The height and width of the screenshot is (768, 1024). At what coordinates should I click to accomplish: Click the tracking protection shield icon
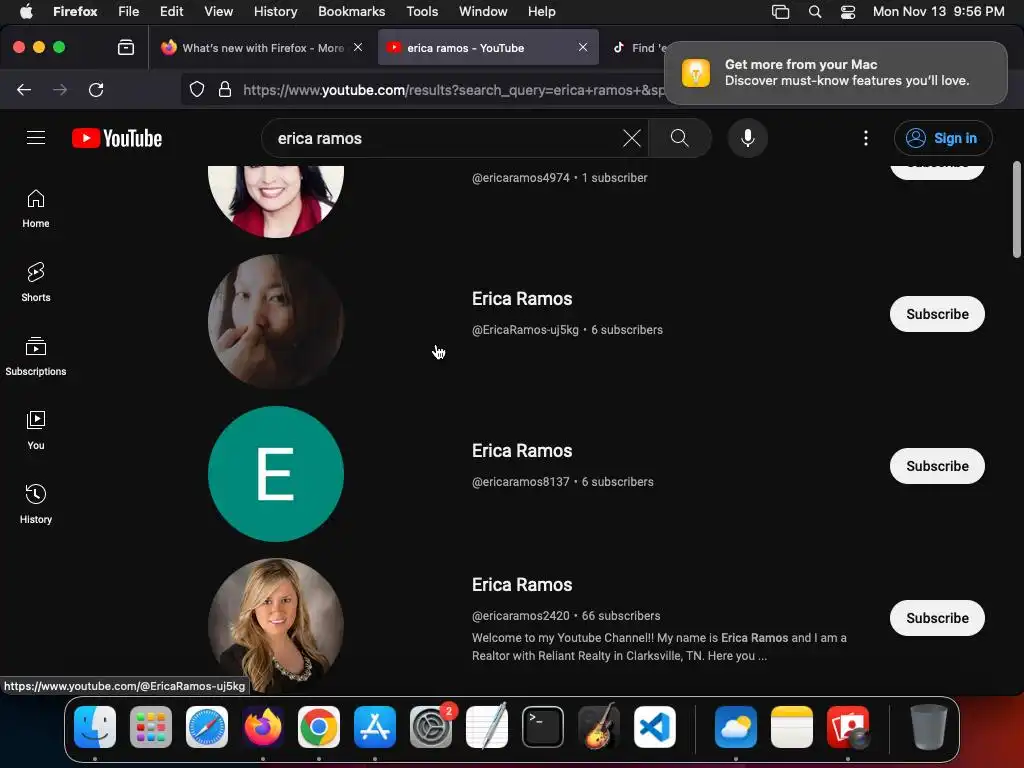(x=197, y=89)
